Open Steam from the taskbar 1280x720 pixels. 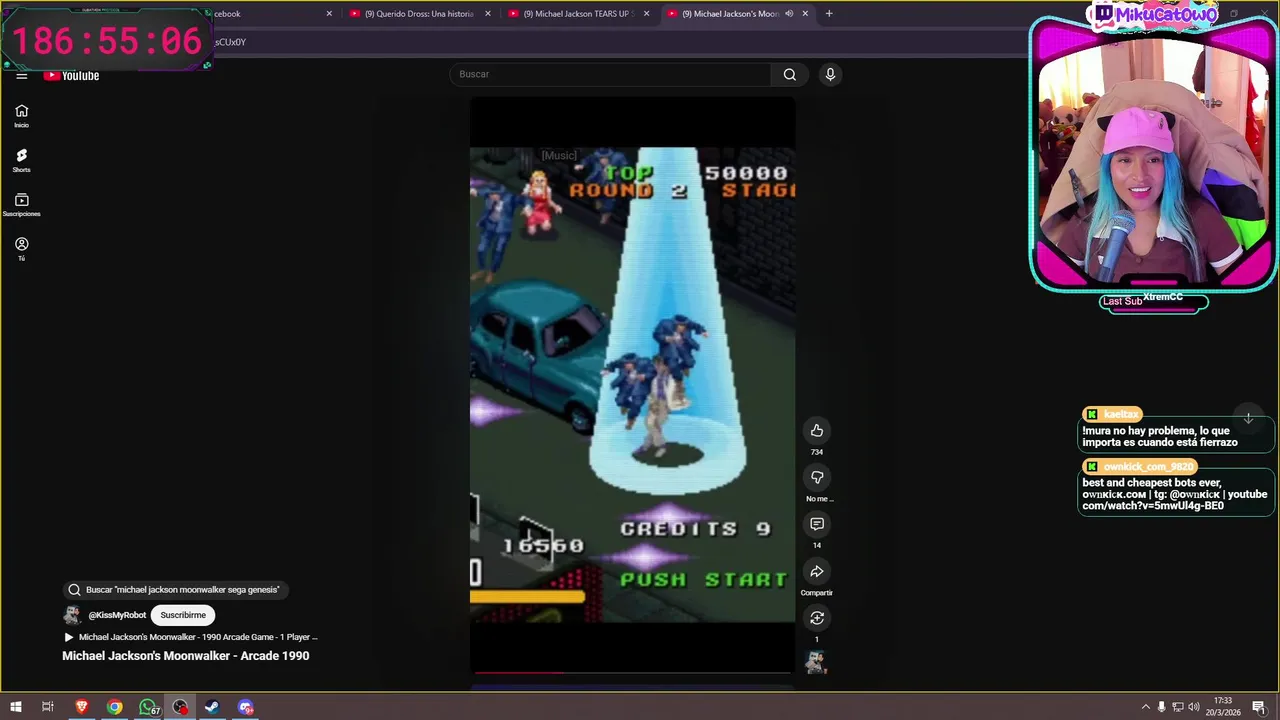212,707
